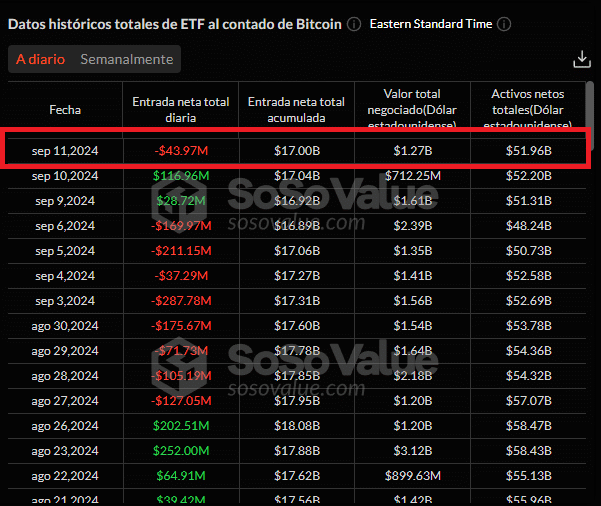This screenshot has height=506, width=601.
Task: Click traded value $1.56B
Action: tap(413, 301)
